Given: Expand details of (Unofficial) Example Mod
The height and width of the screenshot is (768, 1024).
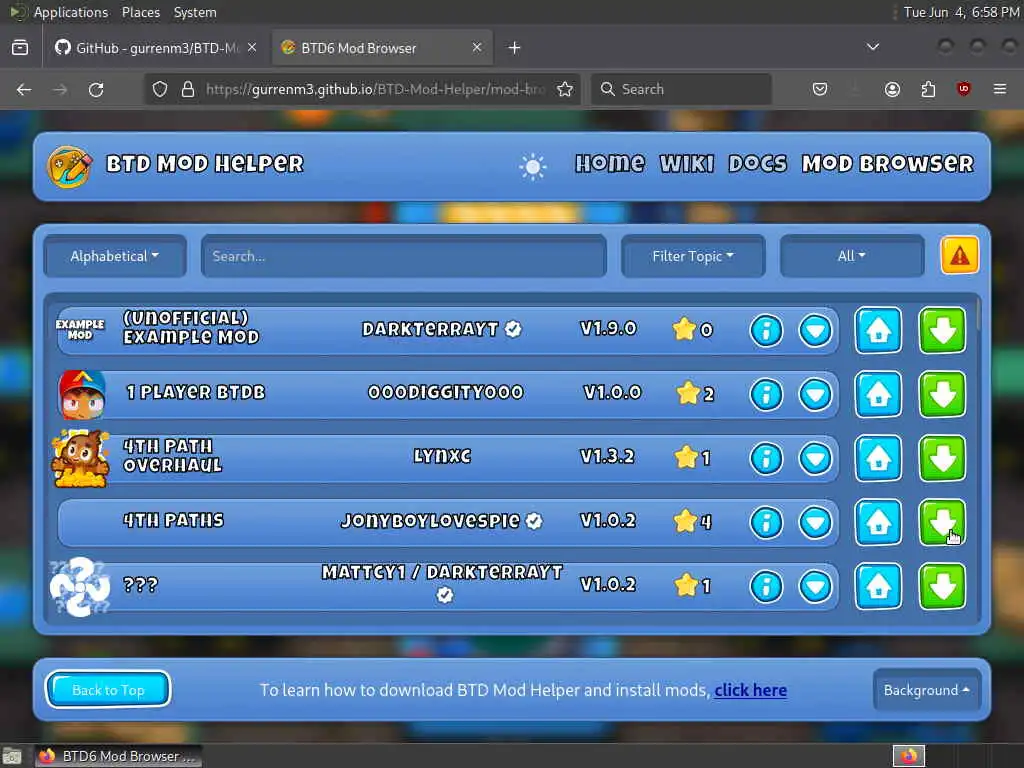Looking at the screenshot, I should (x=815, y=330).
